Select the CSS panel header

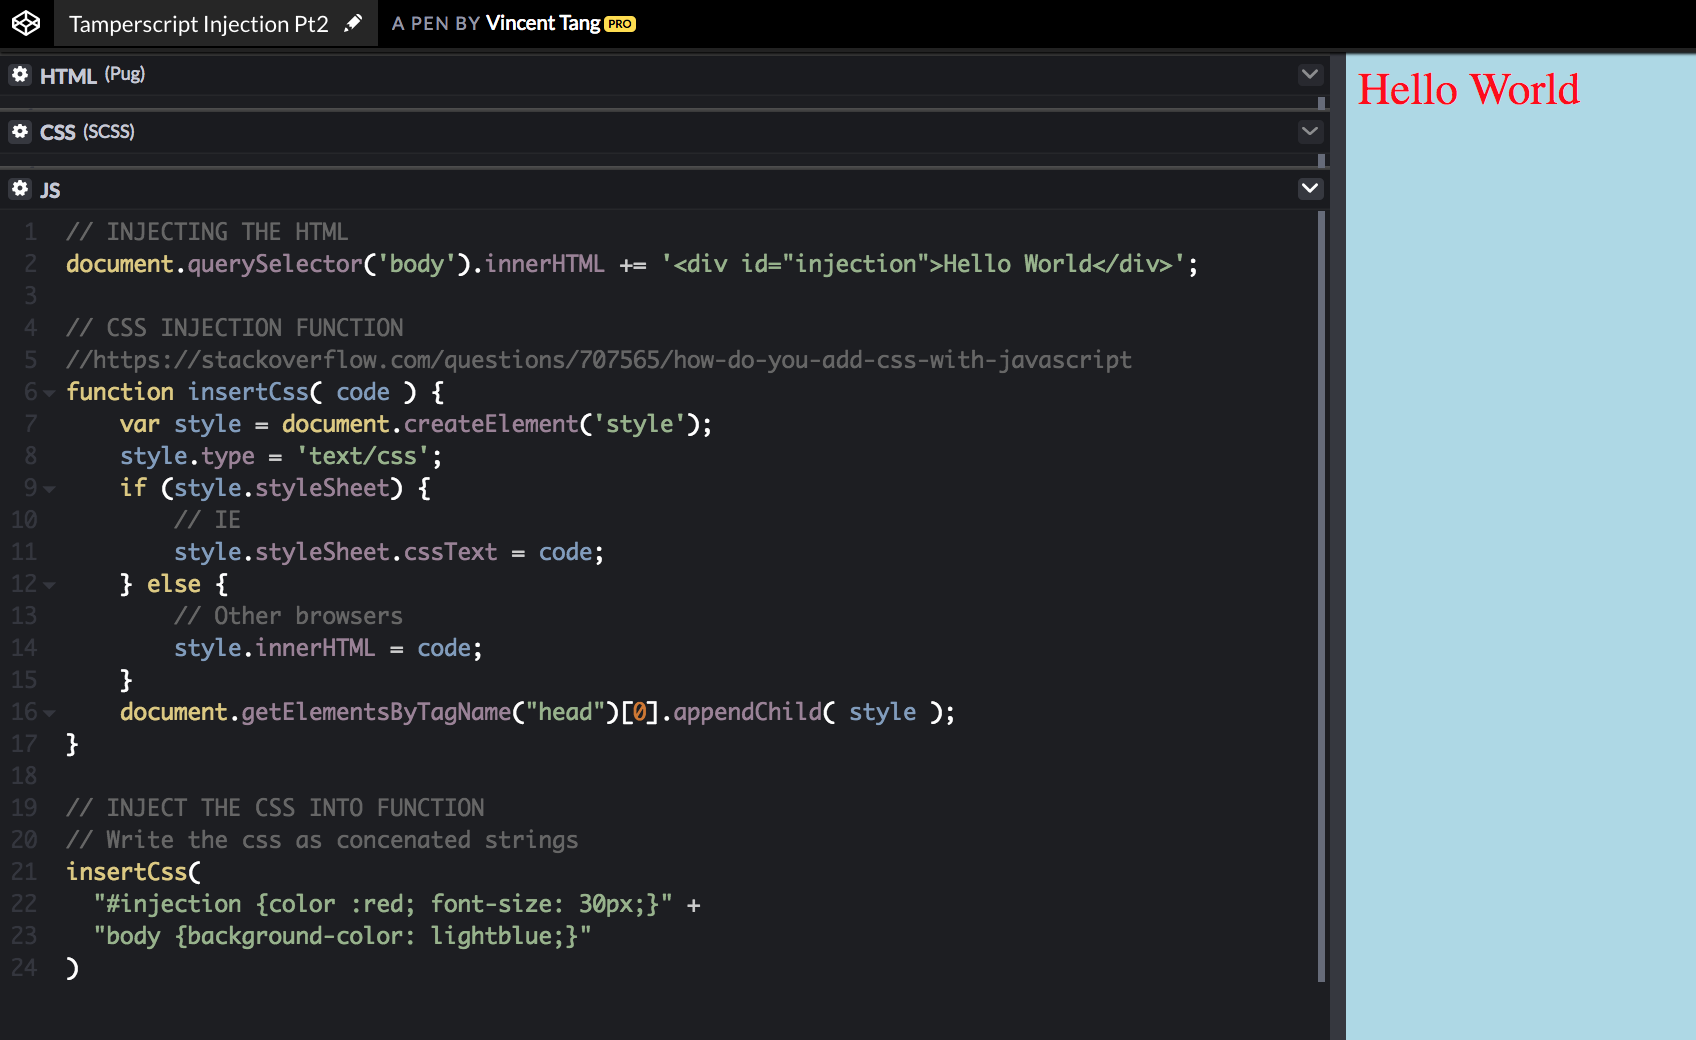point(664,132)
